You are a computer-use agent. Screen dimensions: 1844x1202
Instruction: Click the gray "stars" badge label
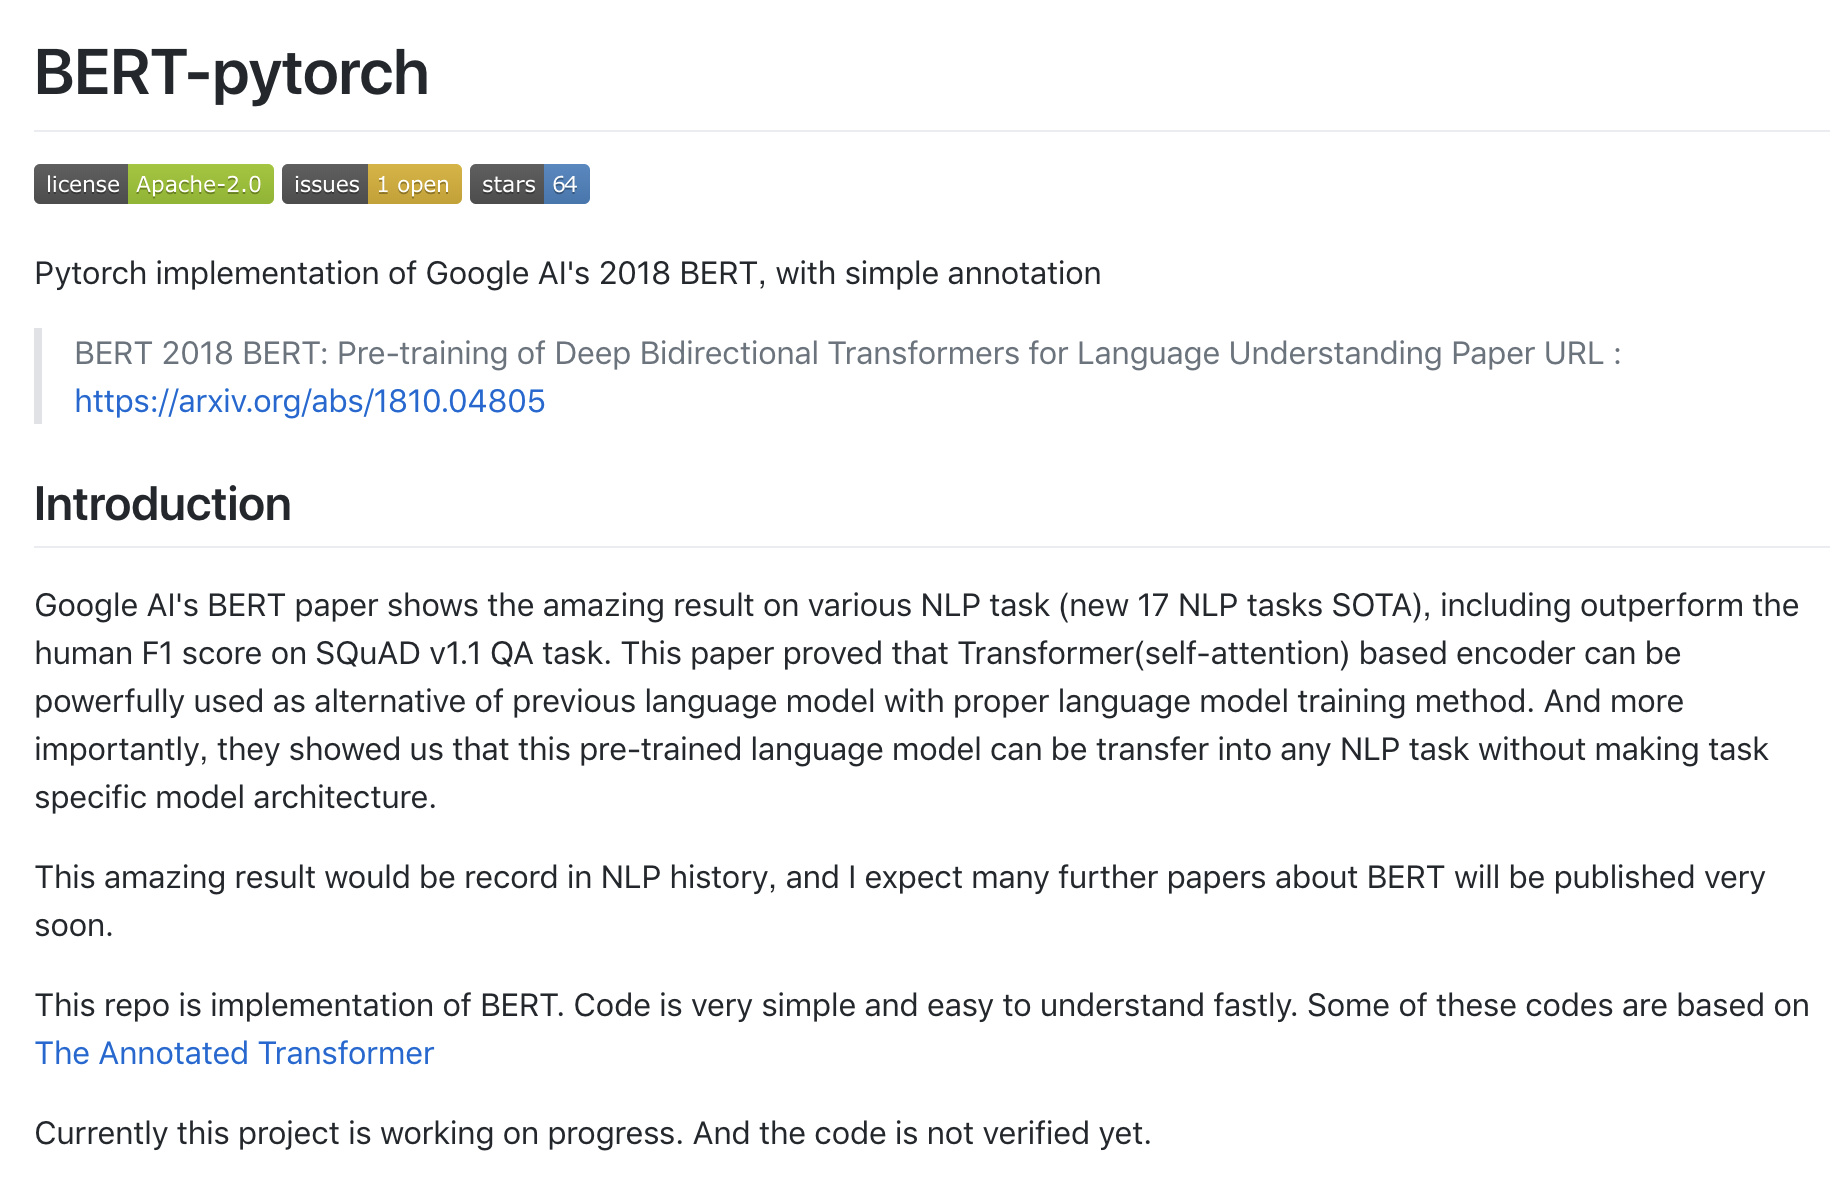tap(508, 185)
